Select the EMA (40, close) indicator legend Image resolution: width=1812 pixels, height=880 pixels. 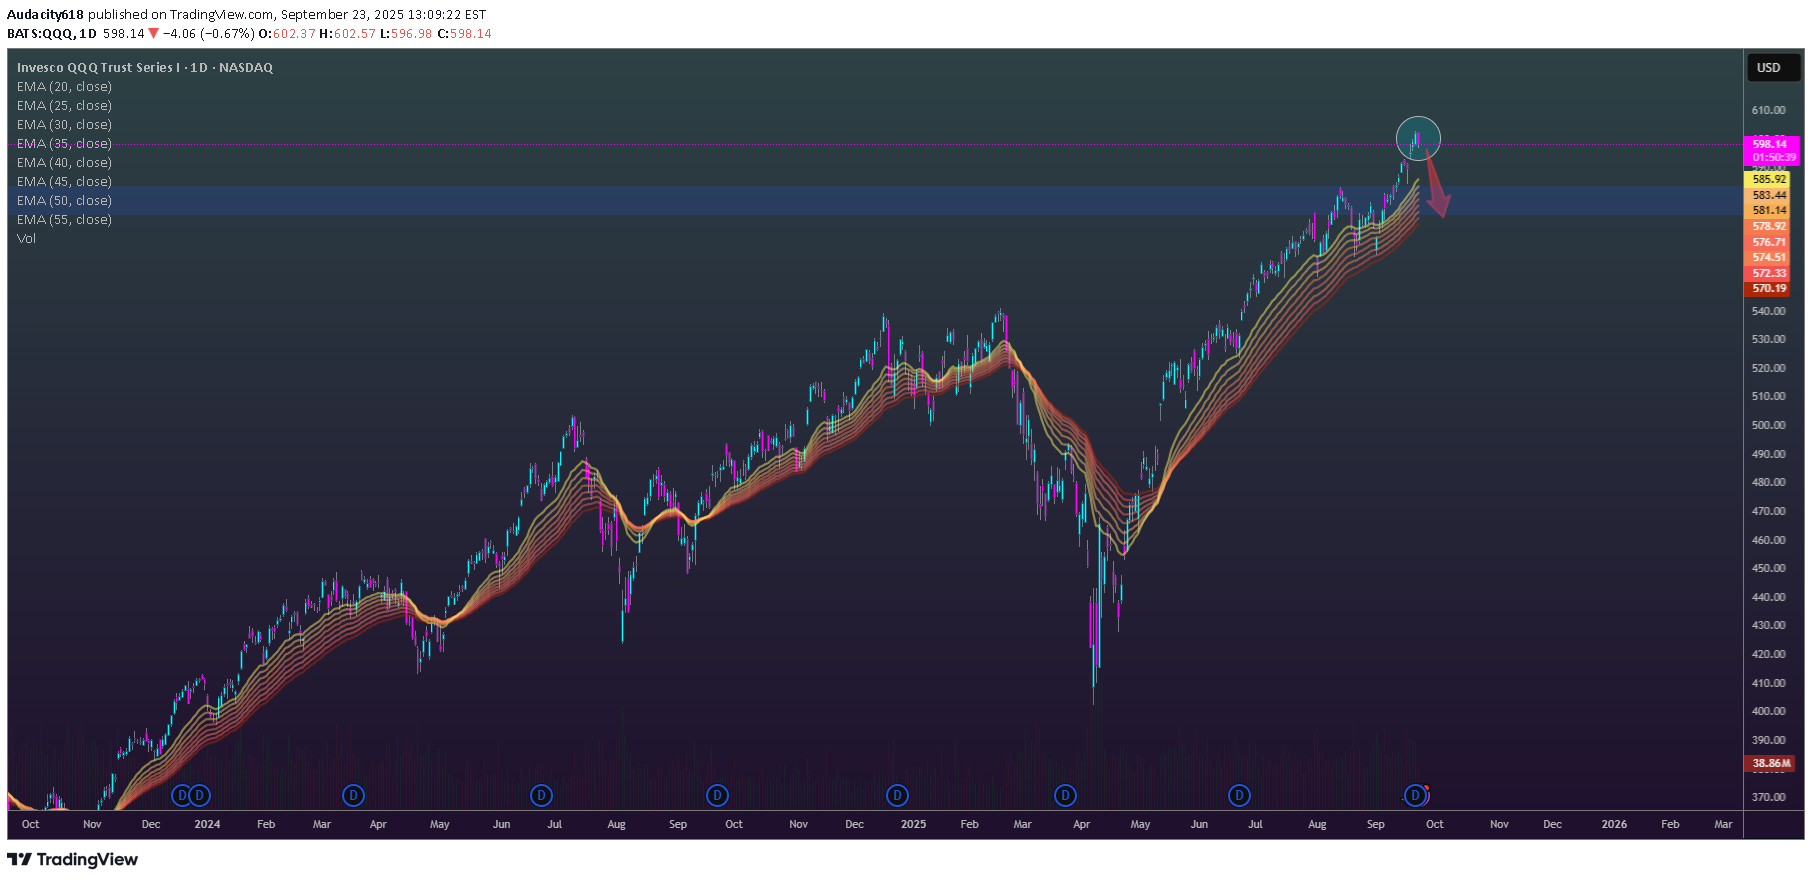[64, 163]
